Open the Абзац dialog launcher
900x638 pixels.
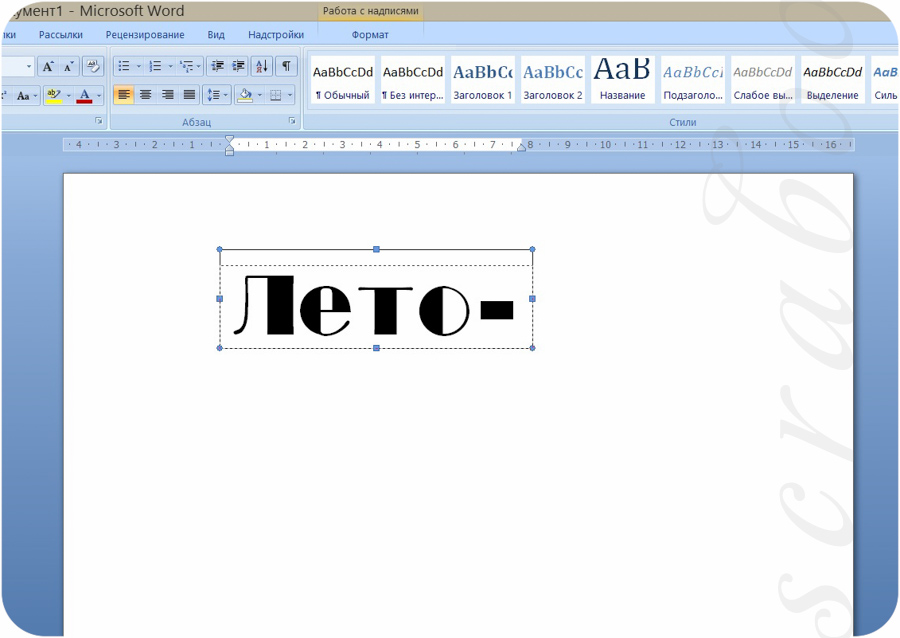click(292, 120)
